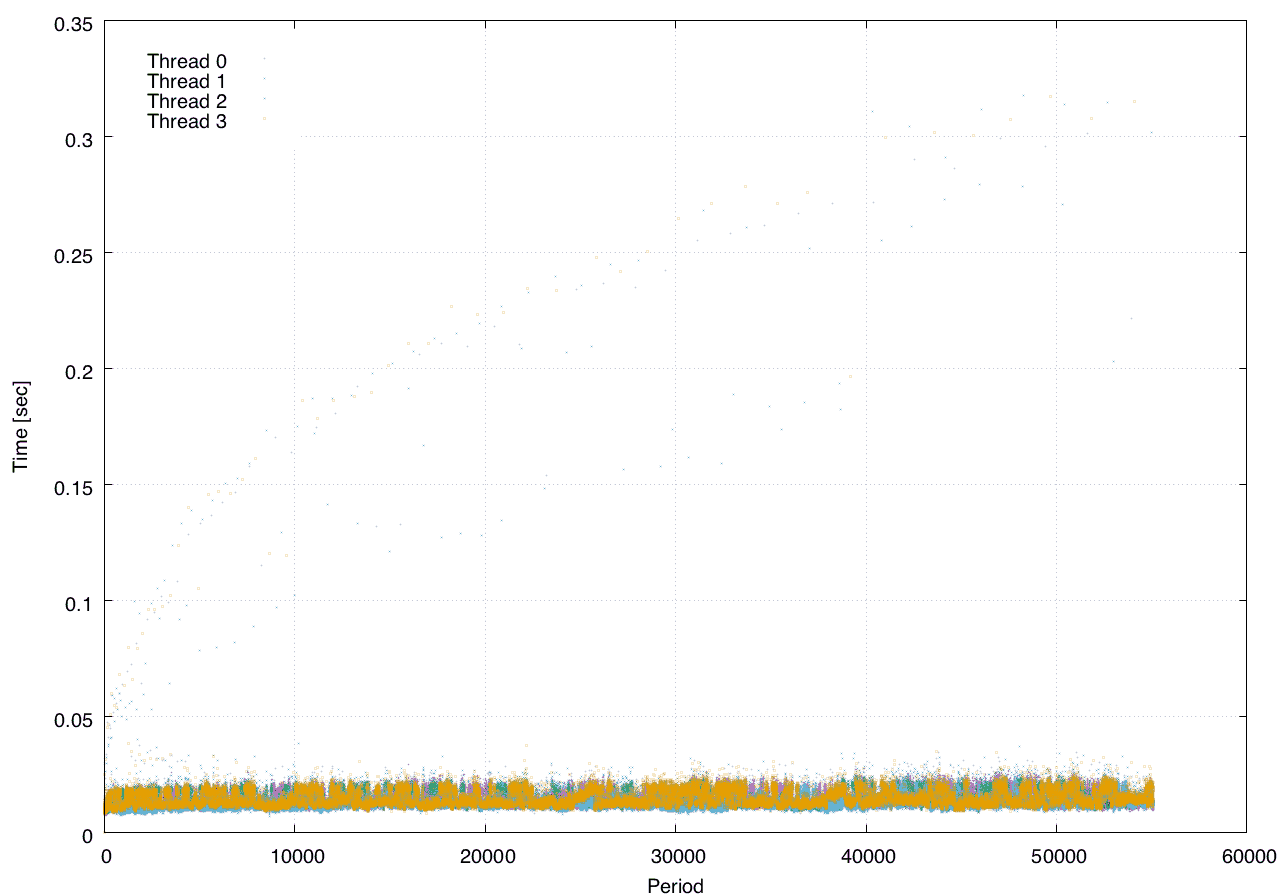Click the 40000 x-axis tick label
1280x896 pixels.
(x=866, y=856)
